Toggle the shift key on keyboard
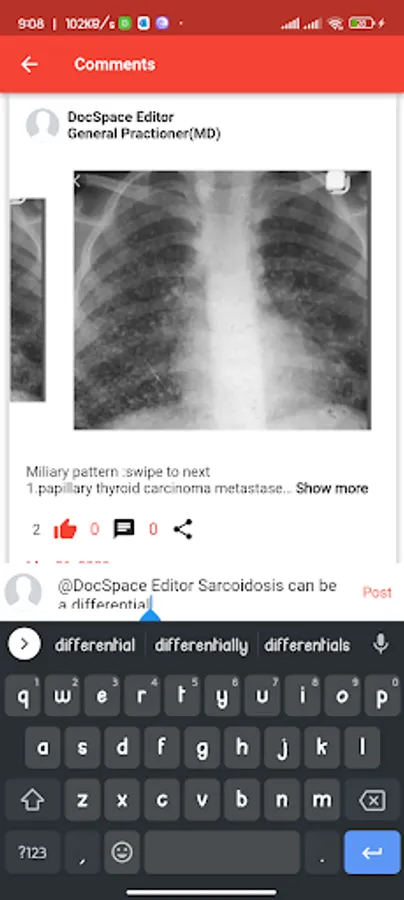The image size is (404, 900). point(32,800)
